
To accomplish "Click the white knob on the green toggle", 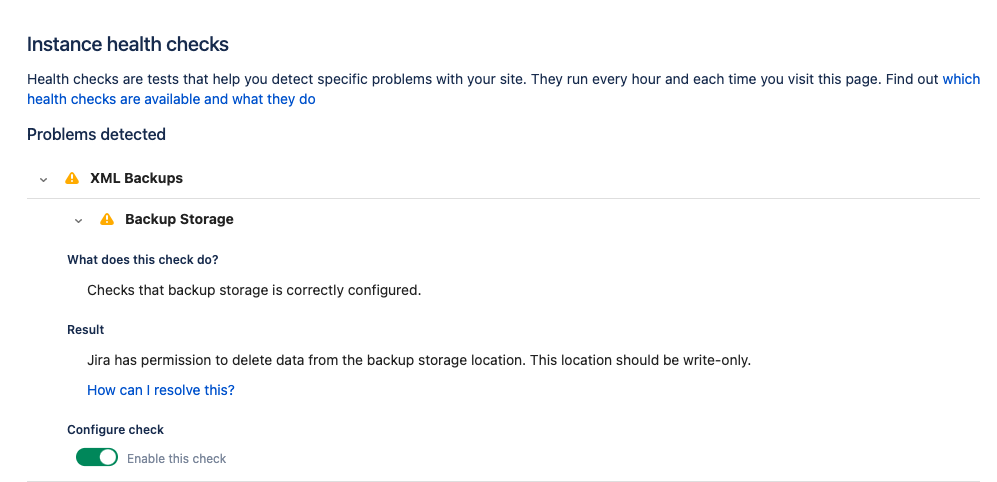I will (x=107, y=458).
